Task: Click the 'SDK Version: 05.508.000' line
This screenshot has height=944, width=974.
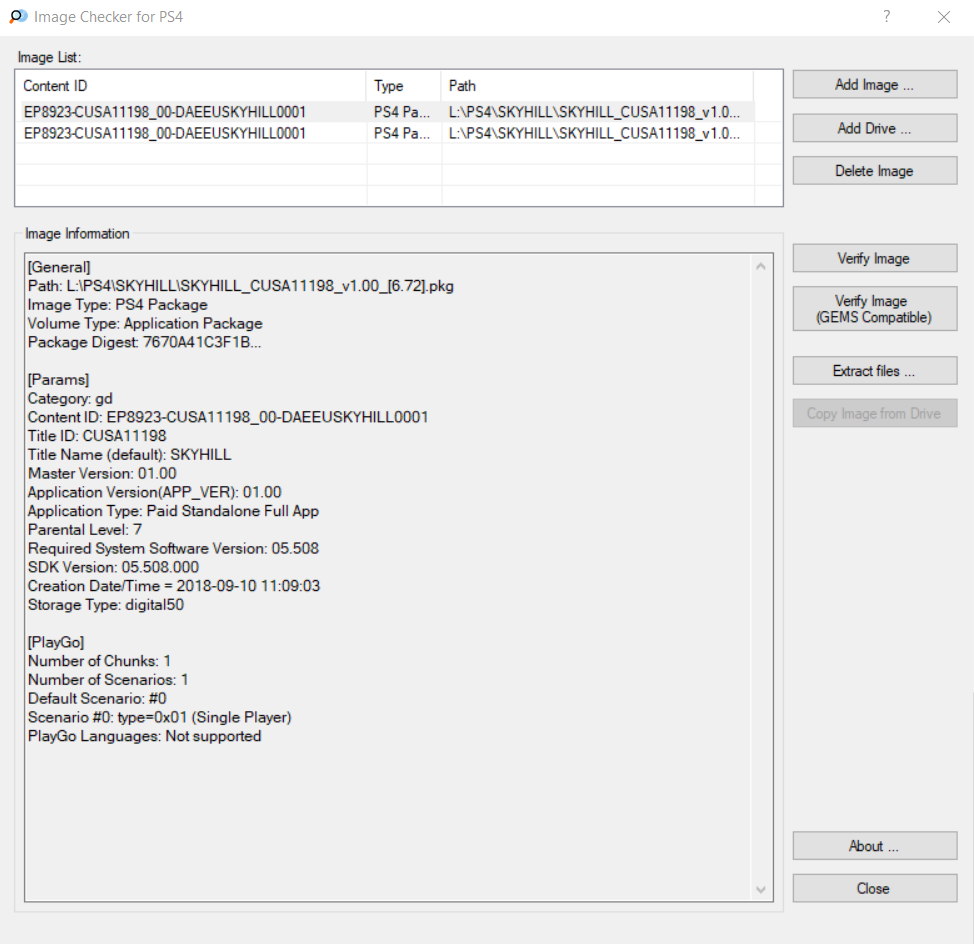Action: click(x=113, y=567)
